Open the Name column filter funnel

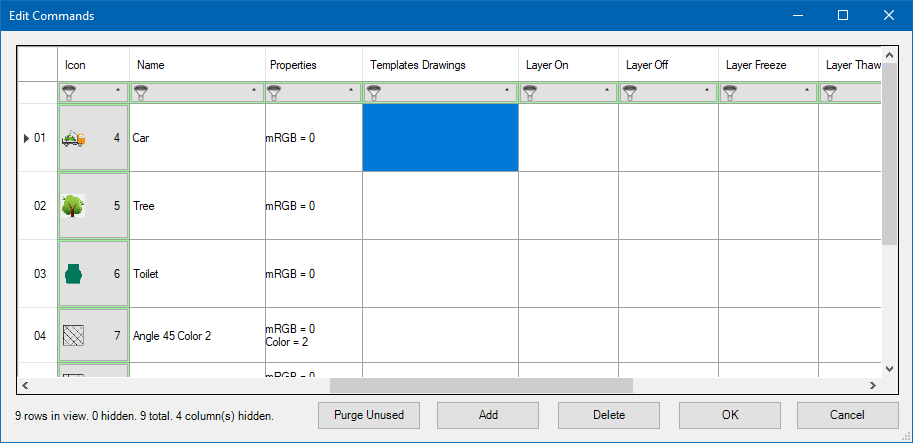coord(140,93)
